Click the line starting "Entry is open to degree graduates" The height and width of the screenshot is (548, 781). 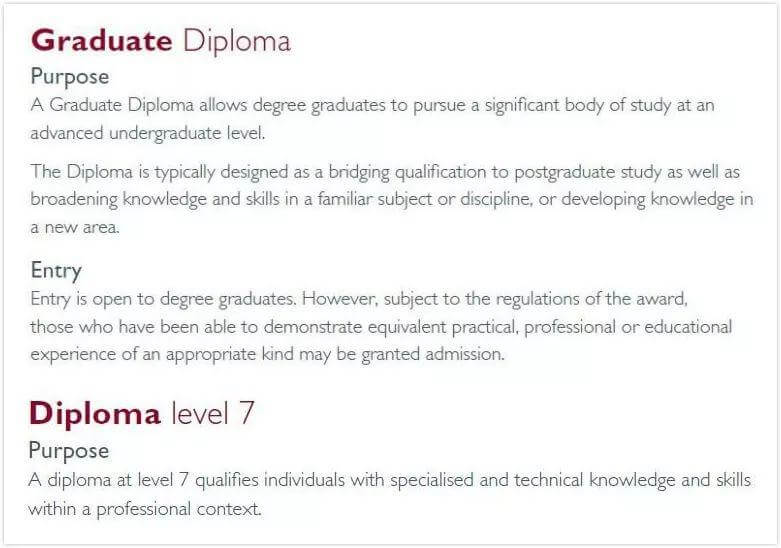(x=361, y=298)
